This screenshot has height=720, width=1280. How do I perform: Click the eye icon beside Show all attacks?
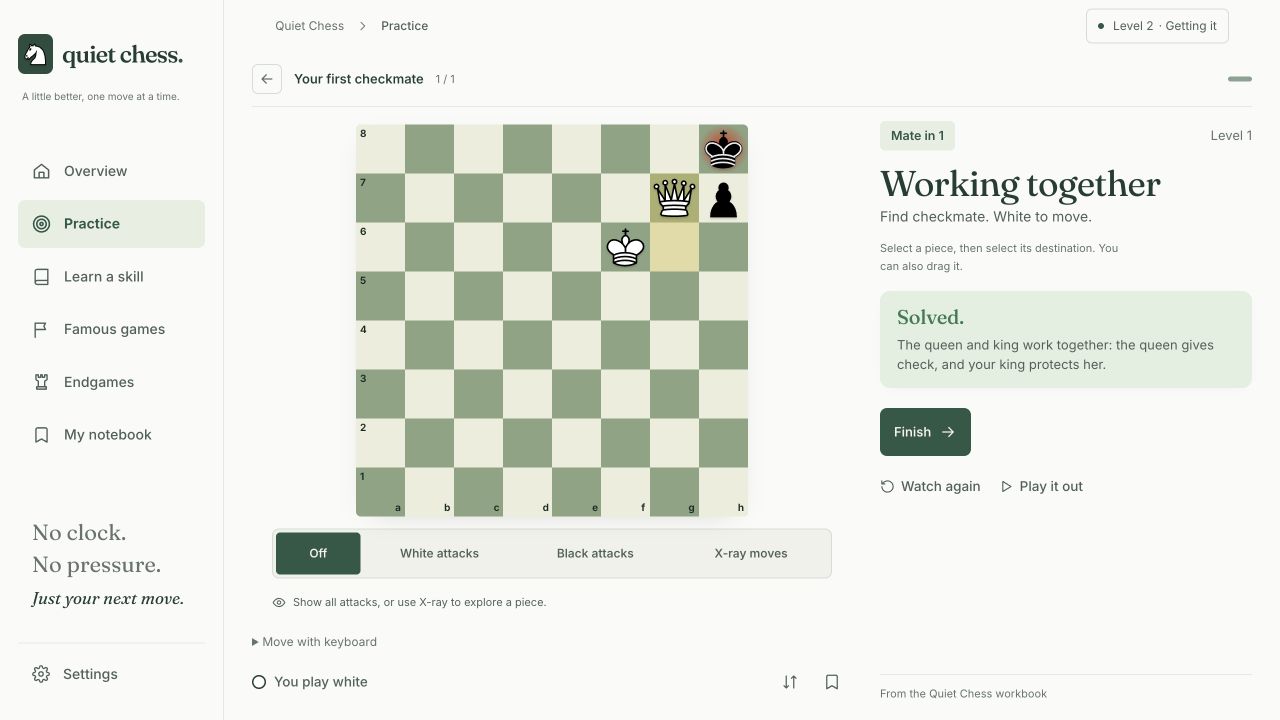pos(279,603)
